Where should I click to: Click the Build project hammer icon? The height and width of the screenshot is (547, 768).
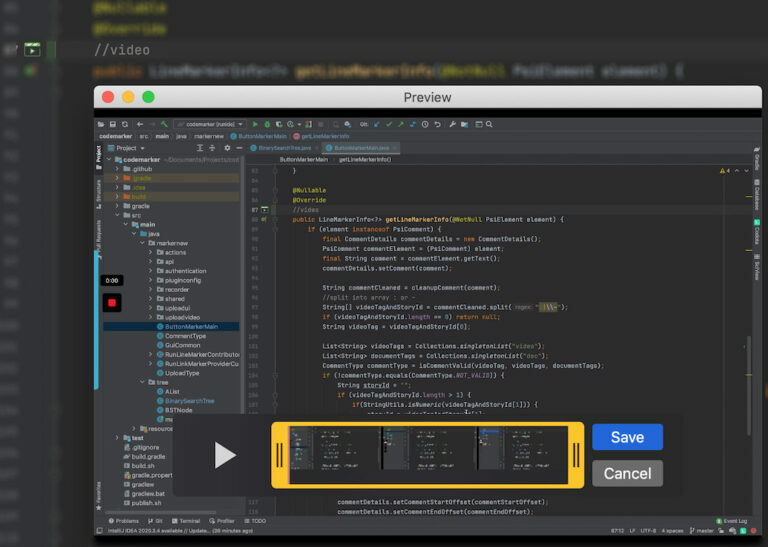click(x=165, y=124)
